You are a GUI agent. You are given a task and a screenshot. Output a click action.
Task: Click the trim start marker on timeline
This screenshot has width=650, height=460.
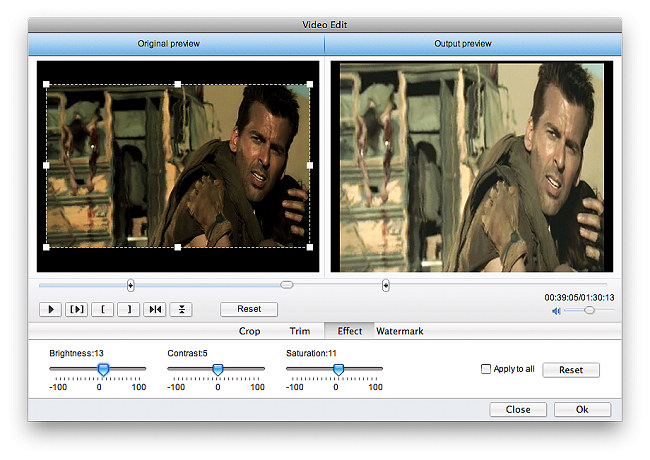click(131, 285)
